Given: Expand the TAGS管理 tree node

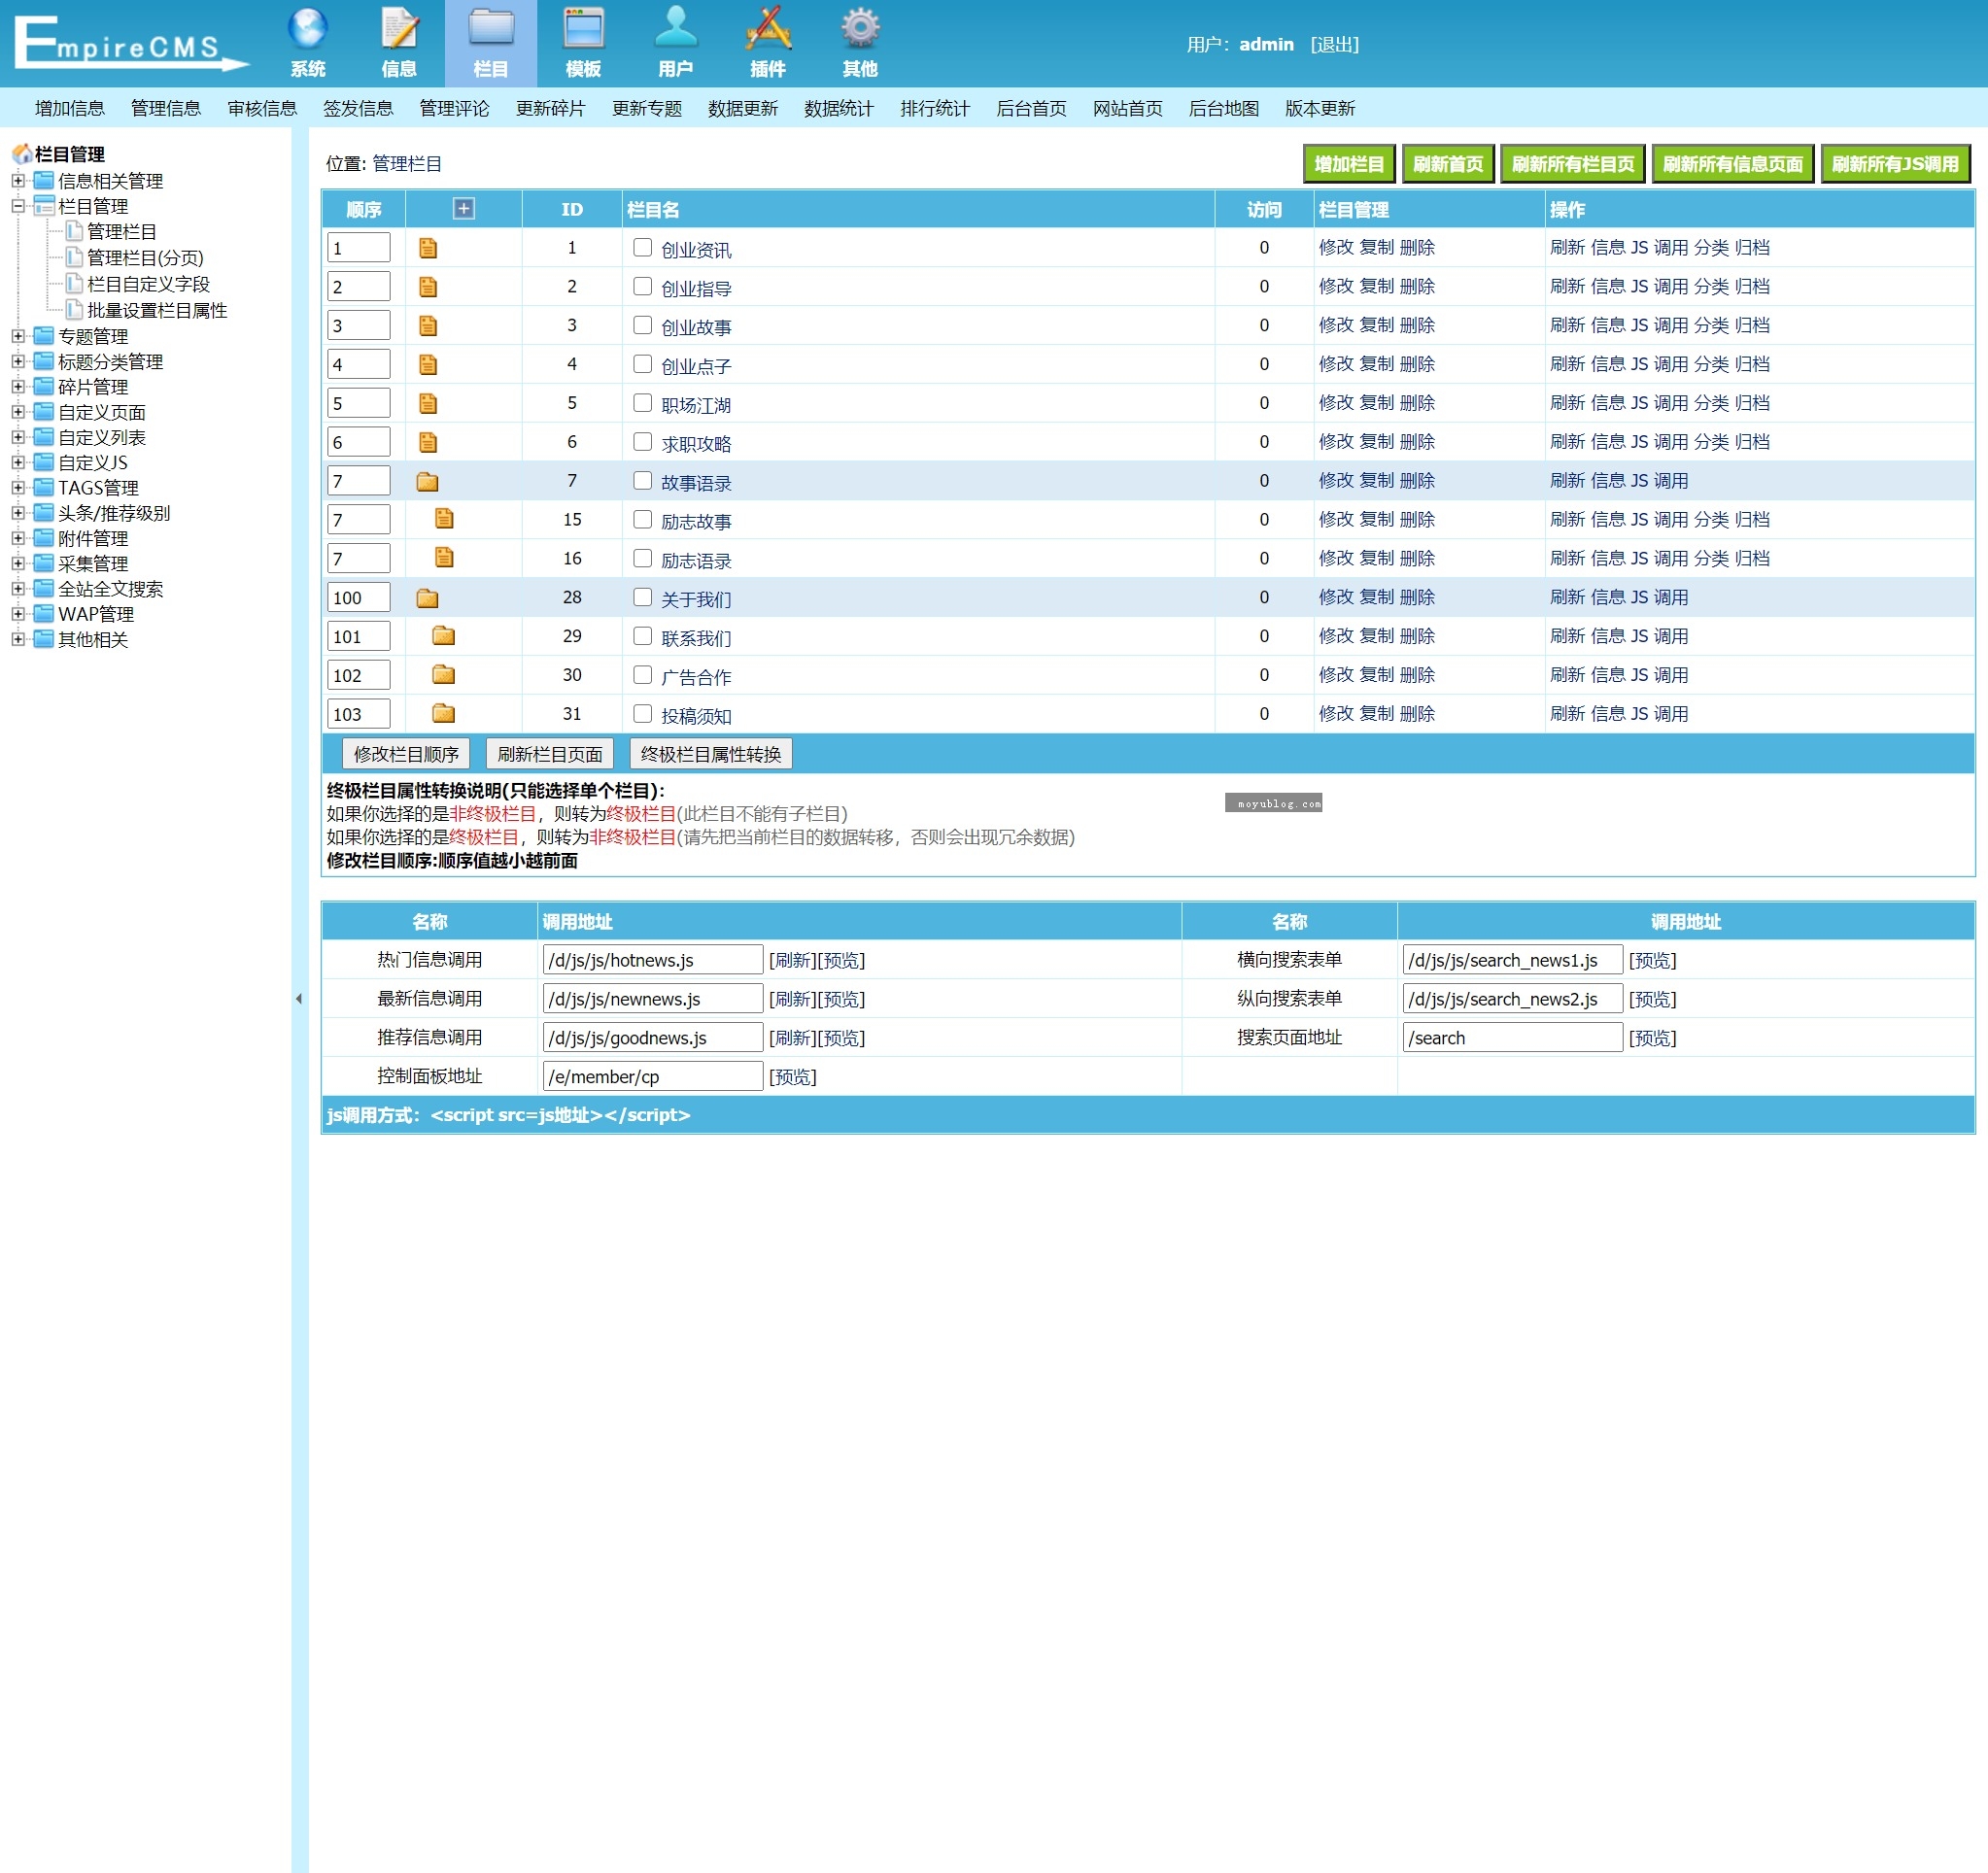Looking at the screenshot, I should tap(18, 487).
